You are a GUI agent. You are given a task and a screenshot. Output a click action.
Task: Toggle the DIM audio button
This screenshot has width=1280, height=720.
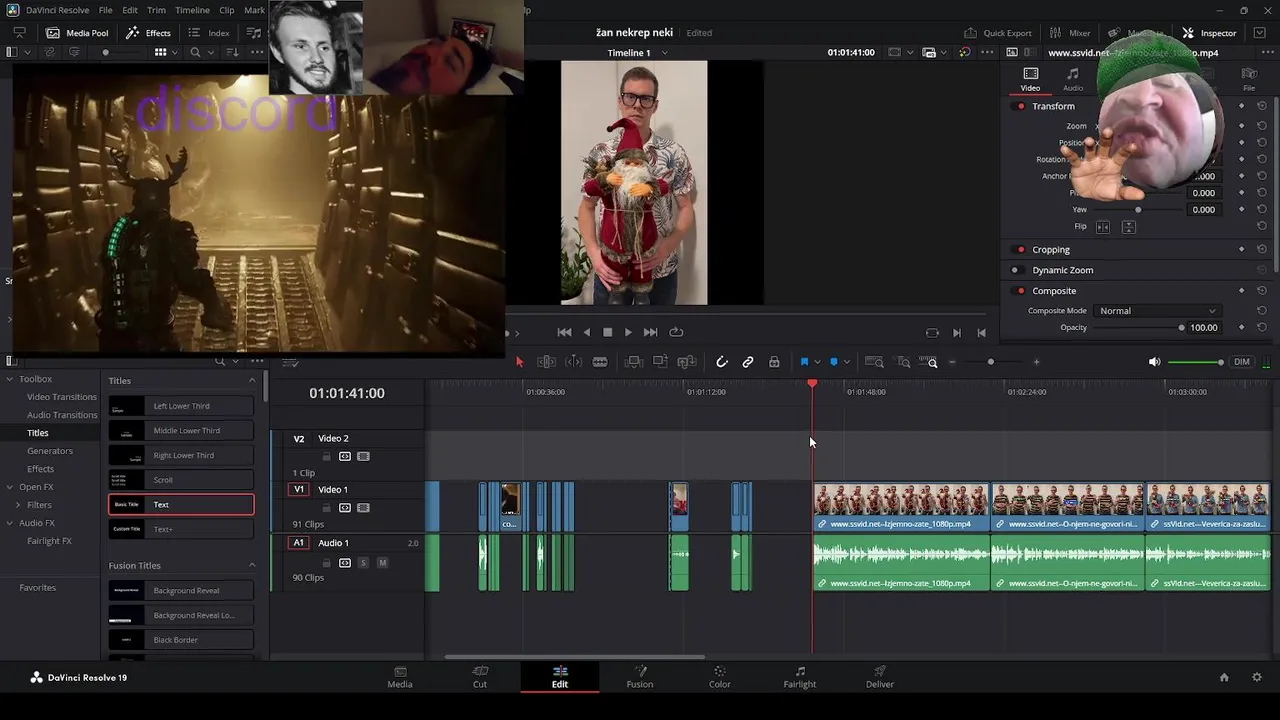click(x=1242, y=362)
